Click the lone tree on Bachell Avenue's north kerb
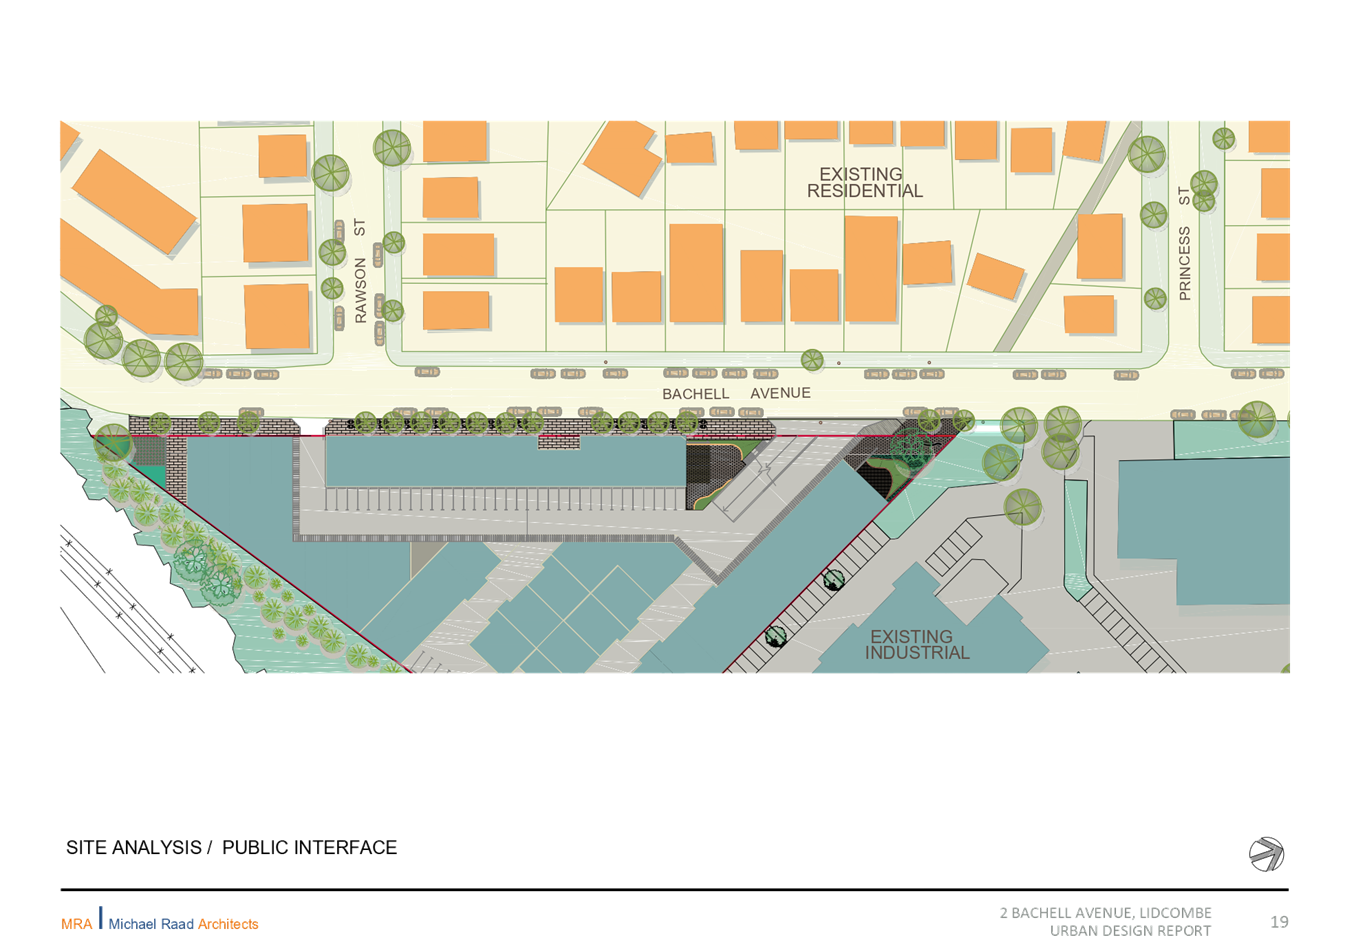This screenshot has height=947, width=1365. (812, 360)
